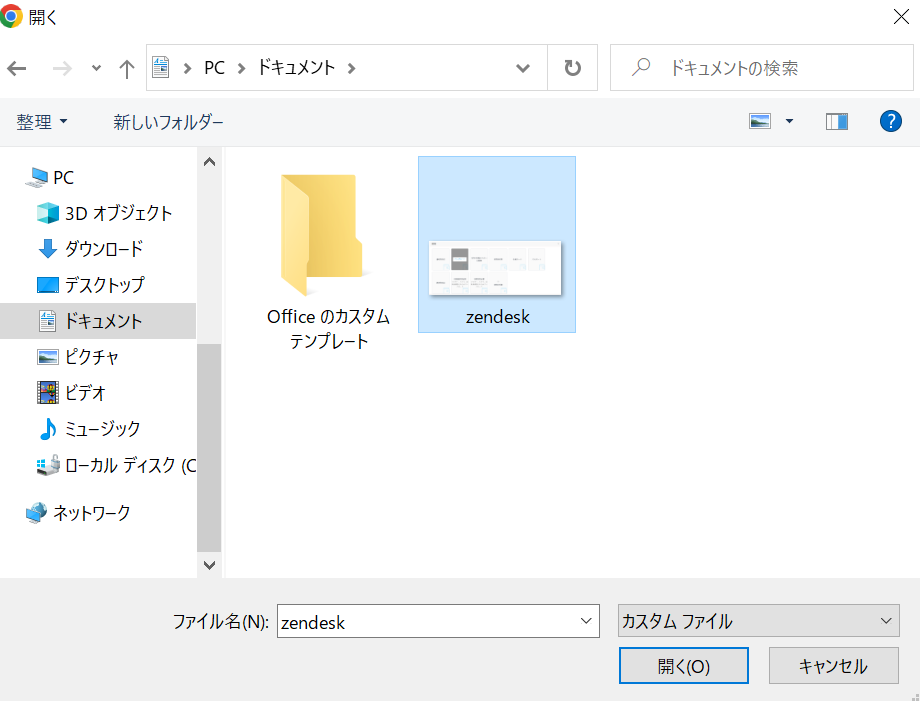The height and width of the screenshot is (701, 920).
Task: Click the ドキュメントの検索 search field
Action: [x=762, y=68]
